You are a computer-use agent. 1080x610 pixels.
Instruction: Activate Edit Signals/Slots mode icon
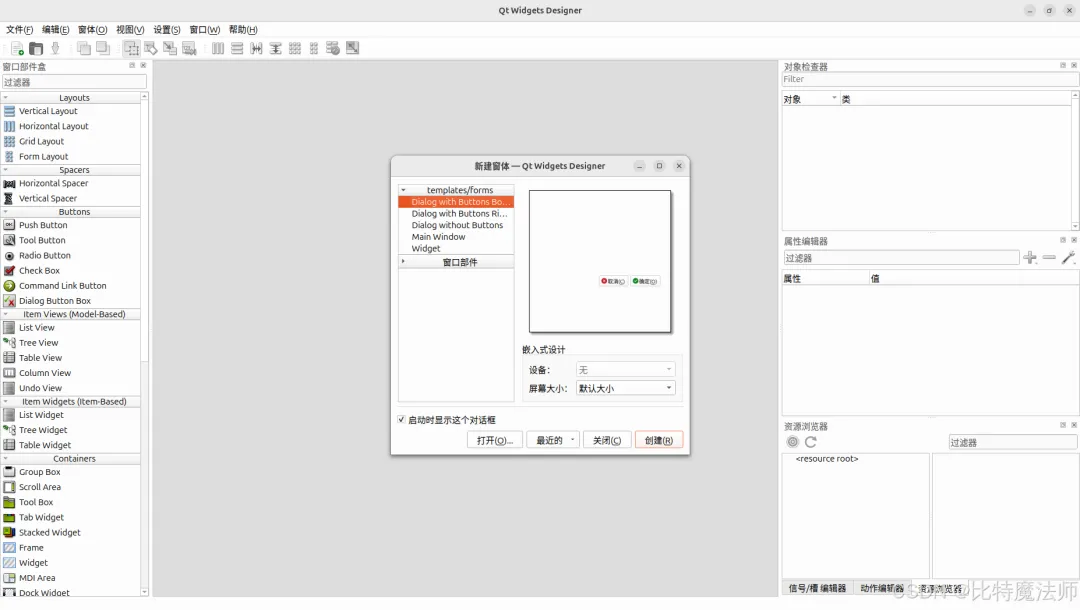pyautogui.click(x=151, y=48)
